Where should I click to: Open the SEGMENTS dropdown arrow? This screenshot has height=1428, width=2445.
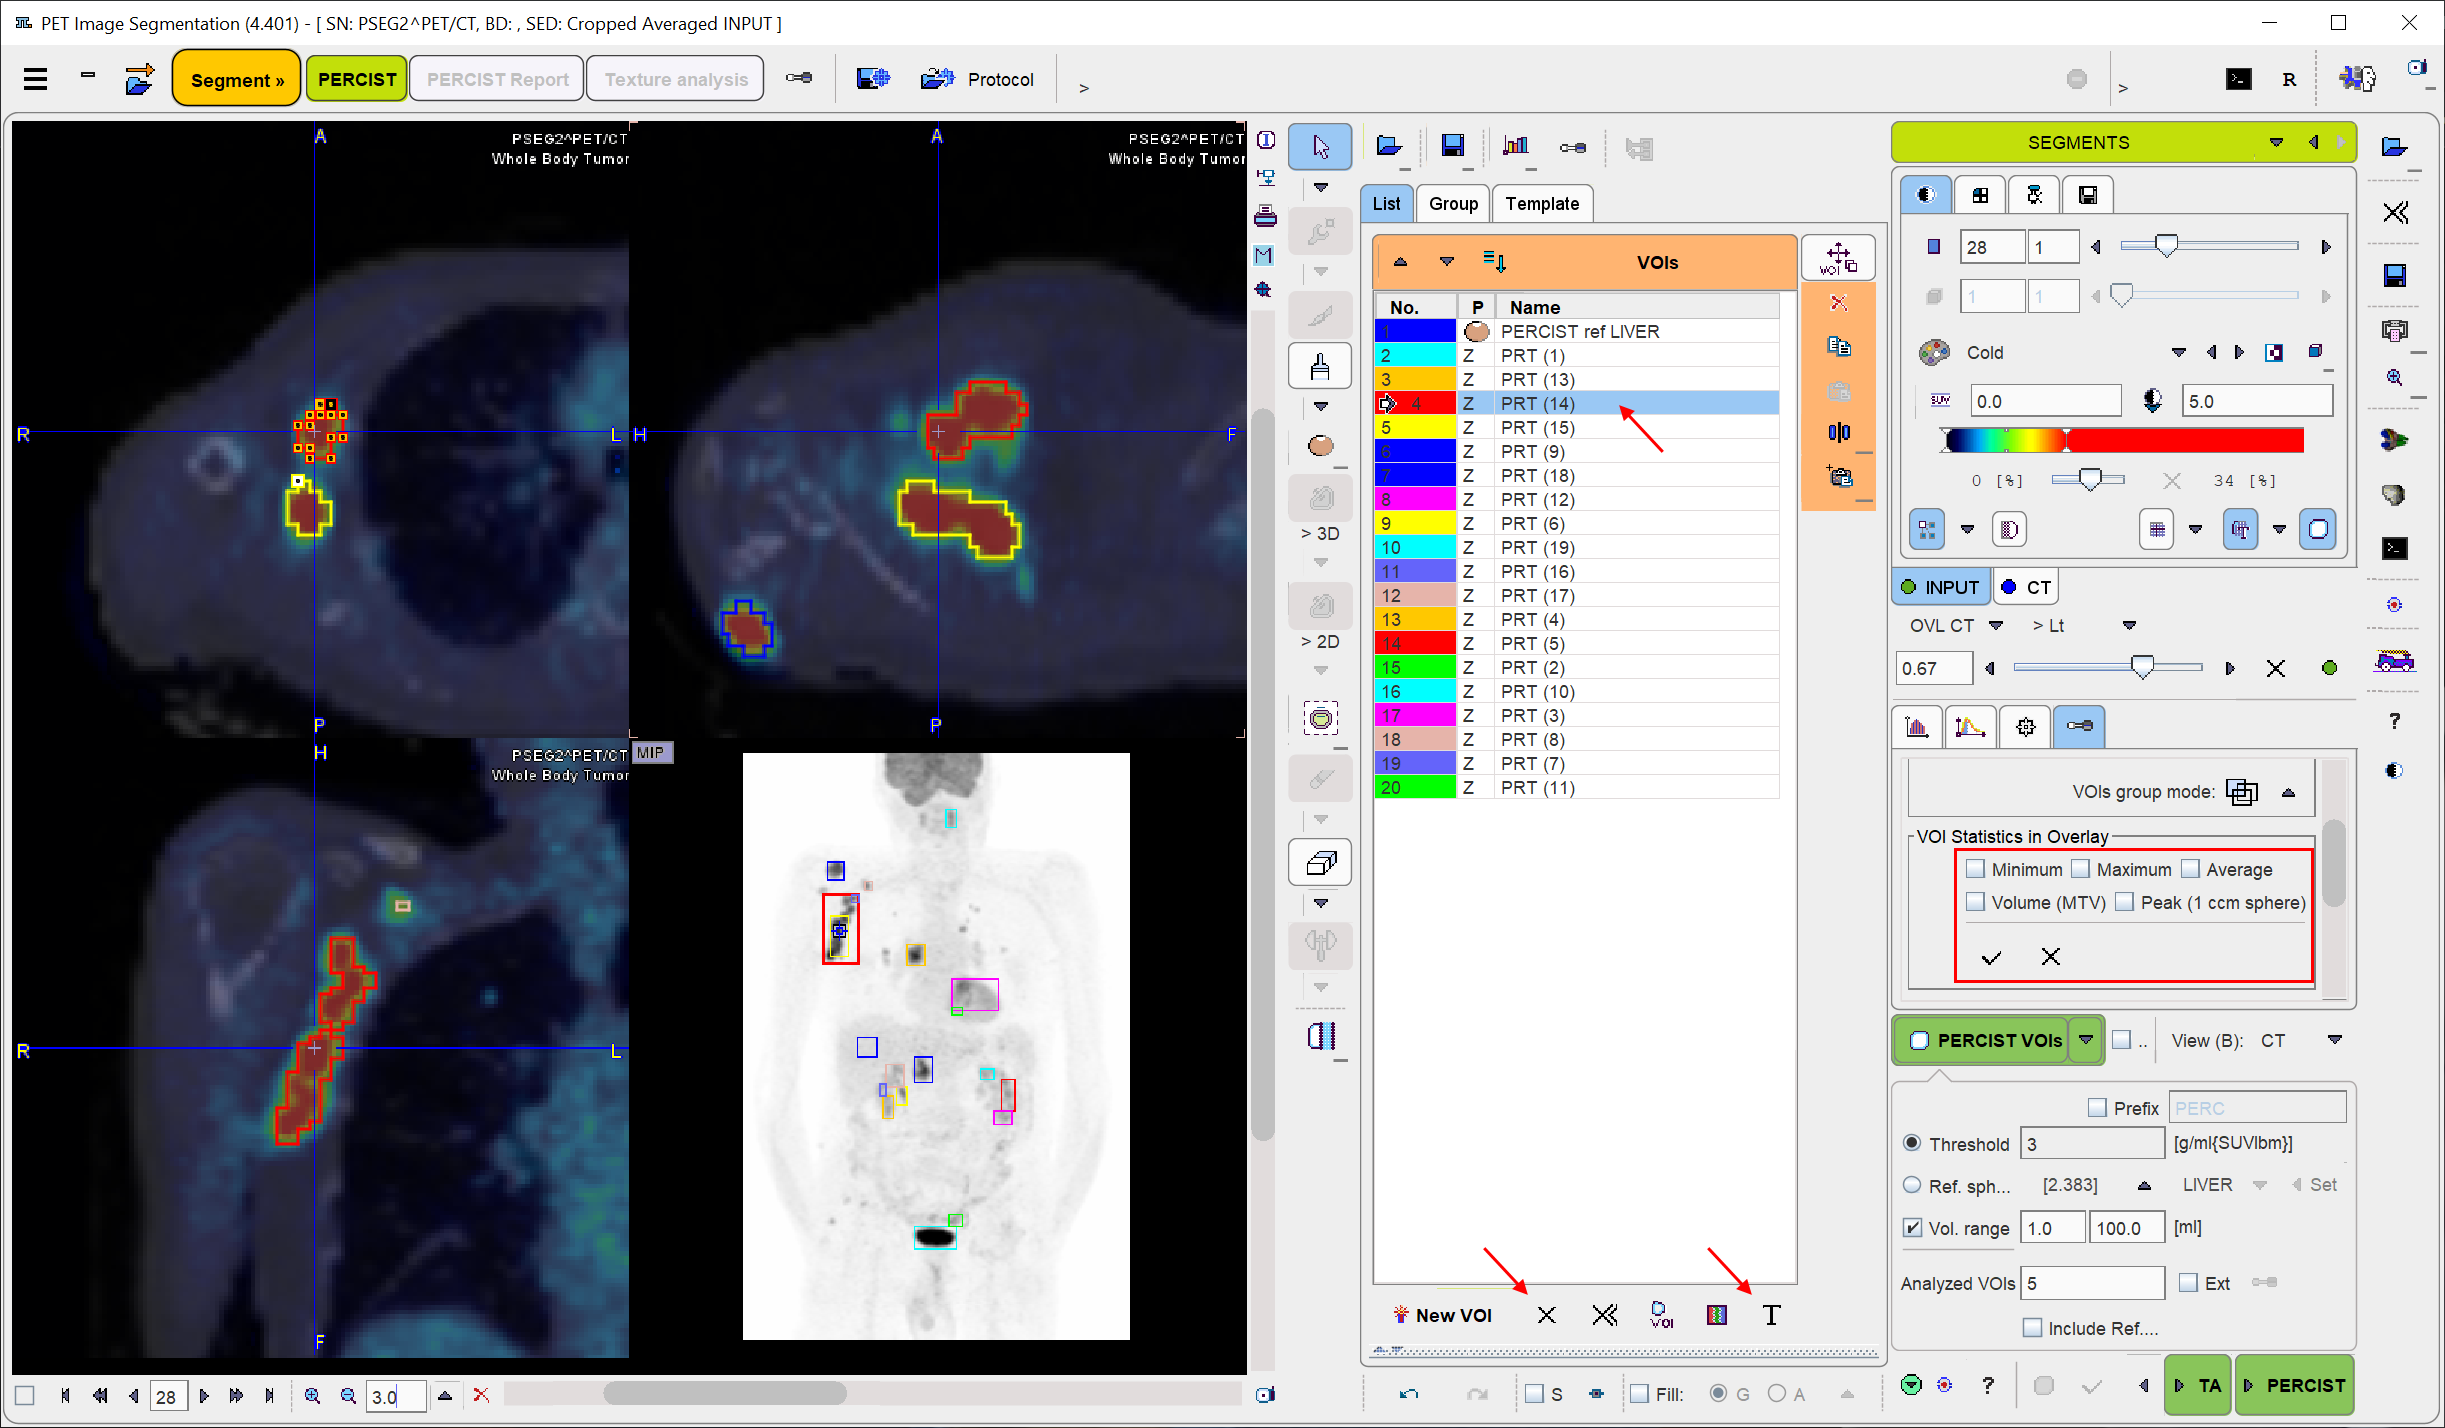click(x=2276, y=143)
